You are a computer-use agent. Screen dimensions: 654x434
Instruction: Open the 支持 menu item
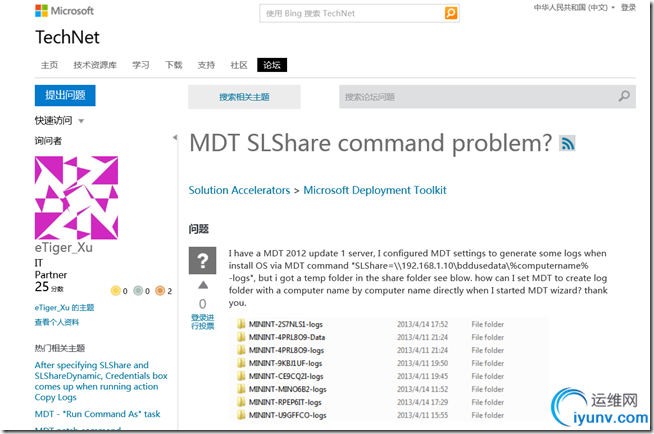(206, 65)
